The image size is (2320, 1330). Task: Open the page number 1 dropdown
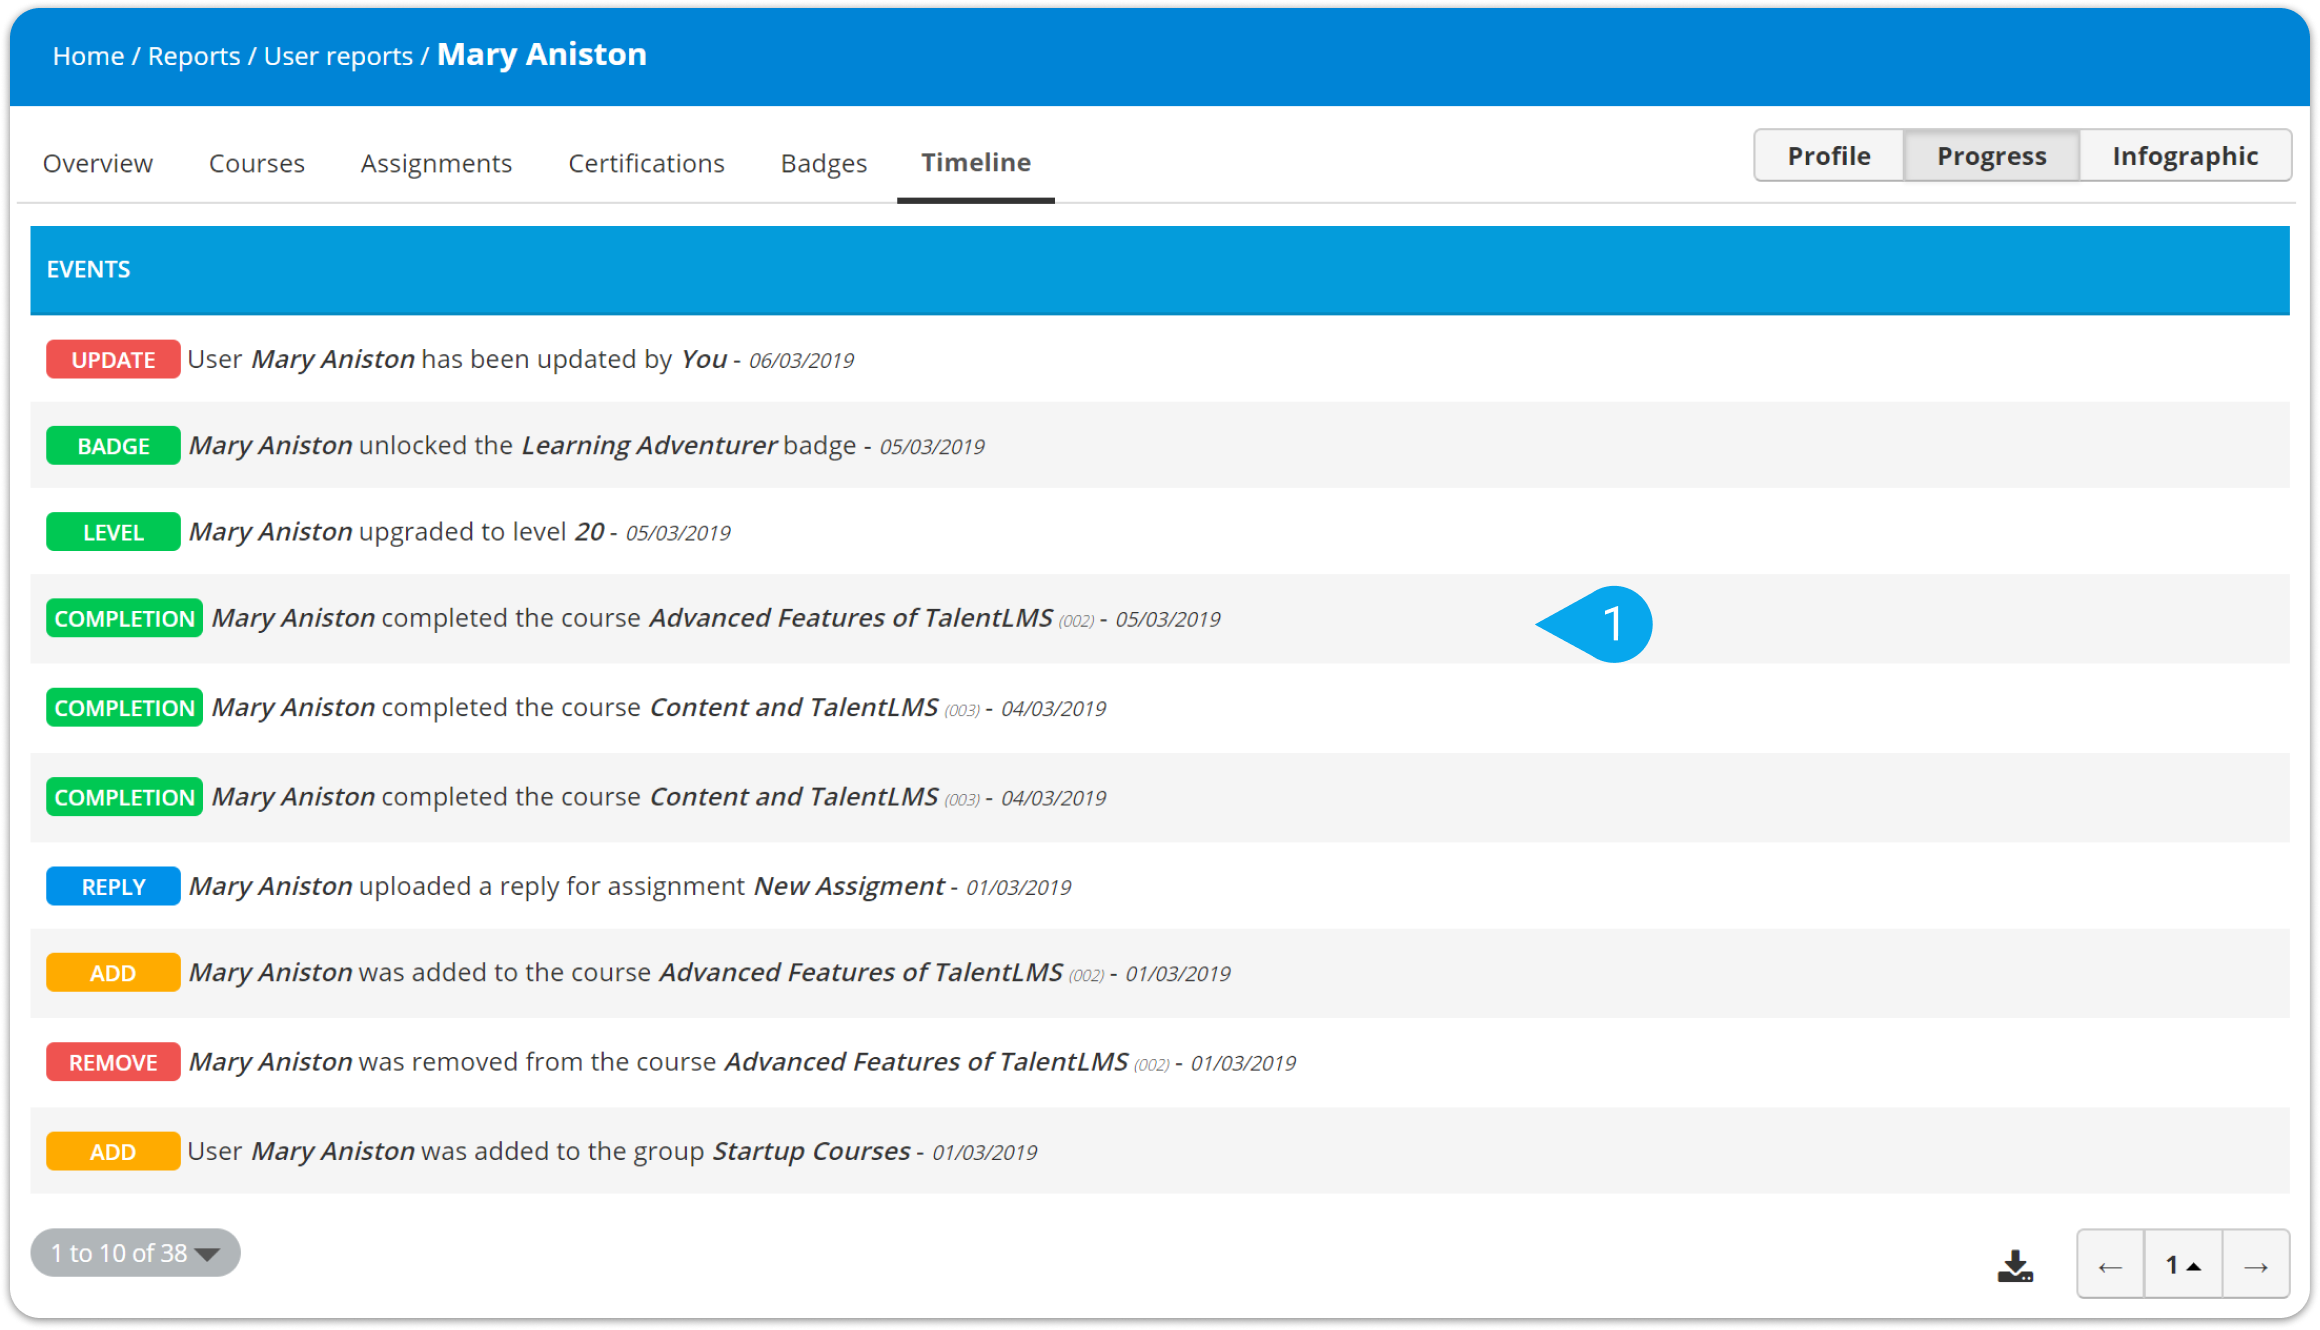point(2183,1266)
